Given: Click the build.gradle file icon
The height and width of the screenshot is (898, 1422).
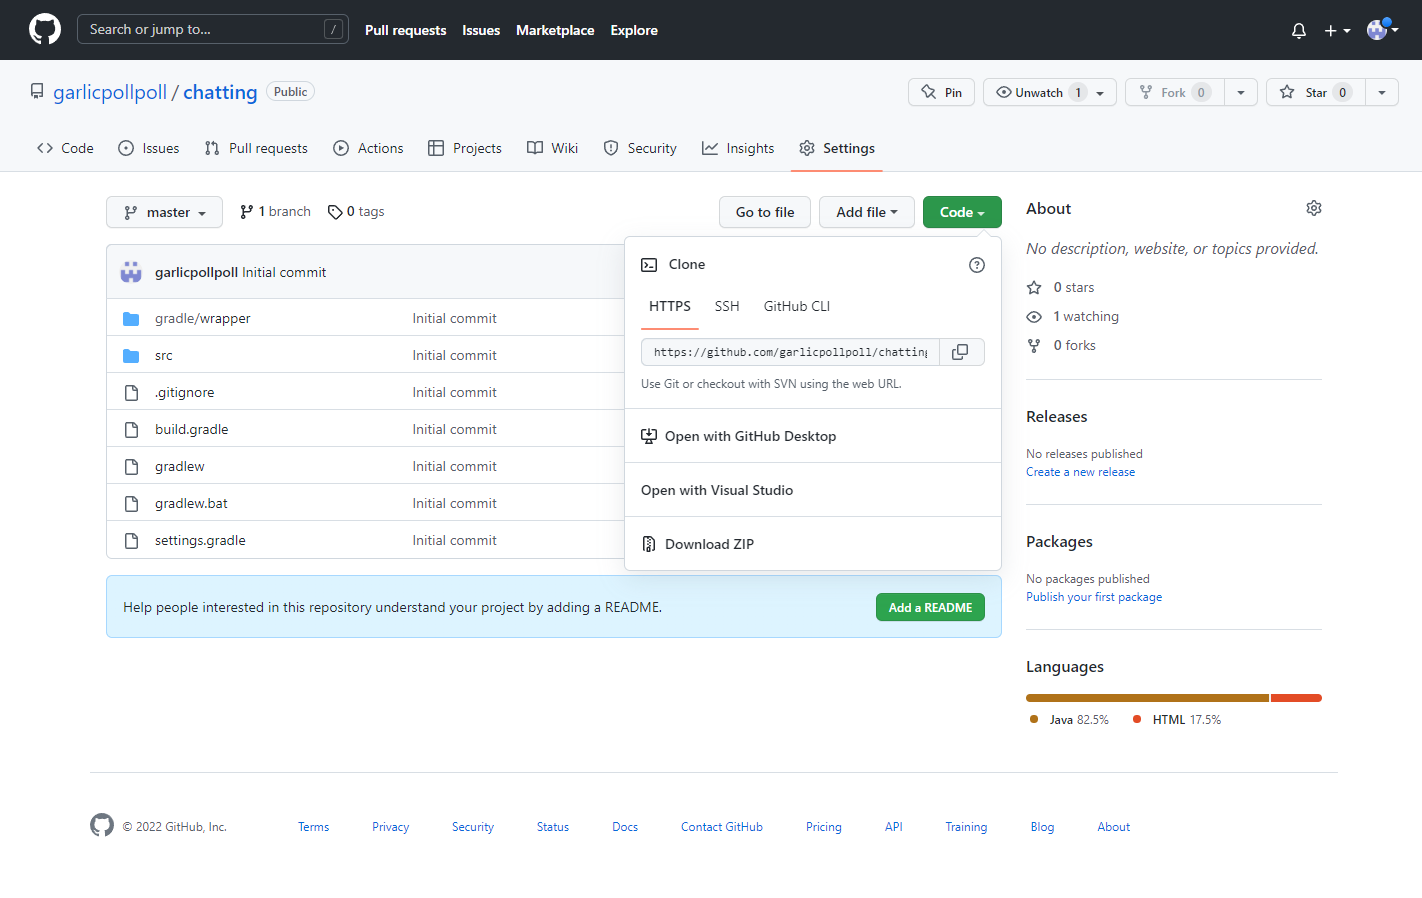Looking at the screenshot, I should tap(131, 430).
